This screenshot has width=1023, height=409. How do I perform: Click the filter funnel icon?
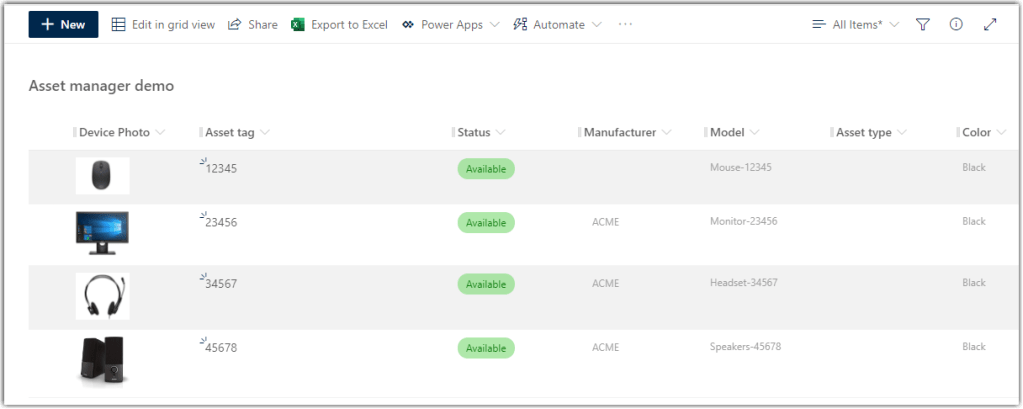coord(922,24)
